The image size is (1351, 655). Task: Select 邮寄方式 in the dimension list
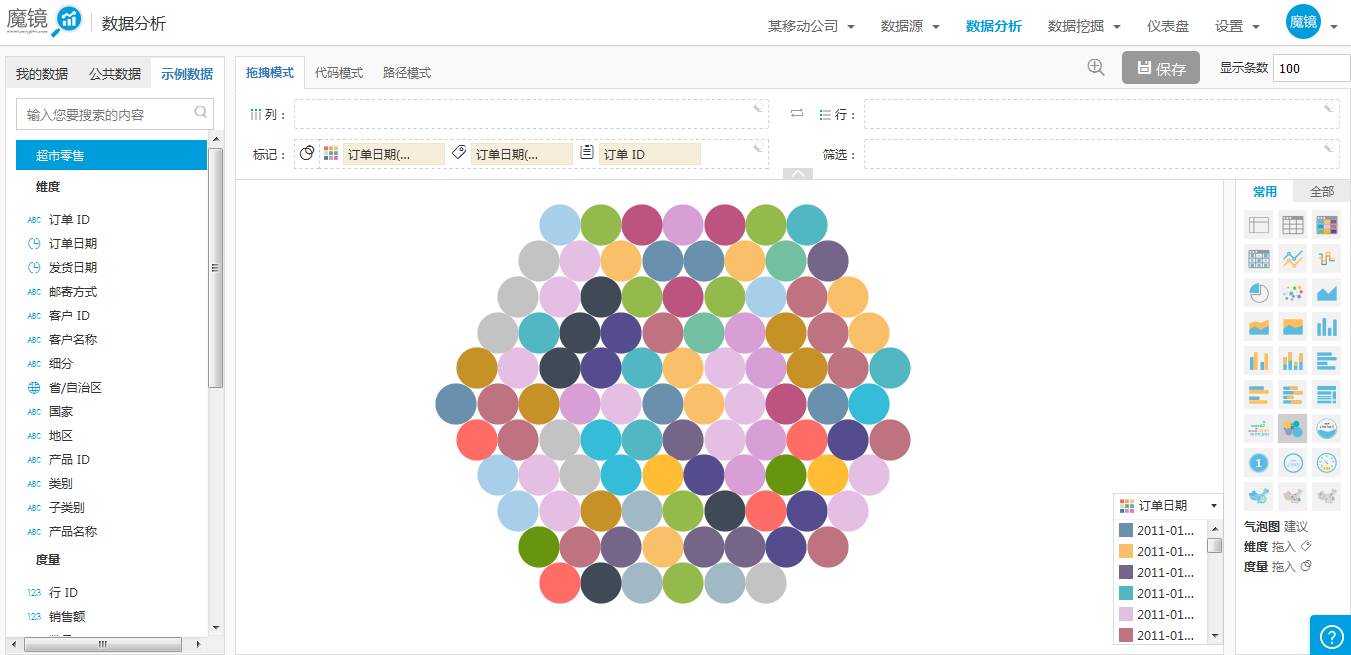[x=73, y=292]
